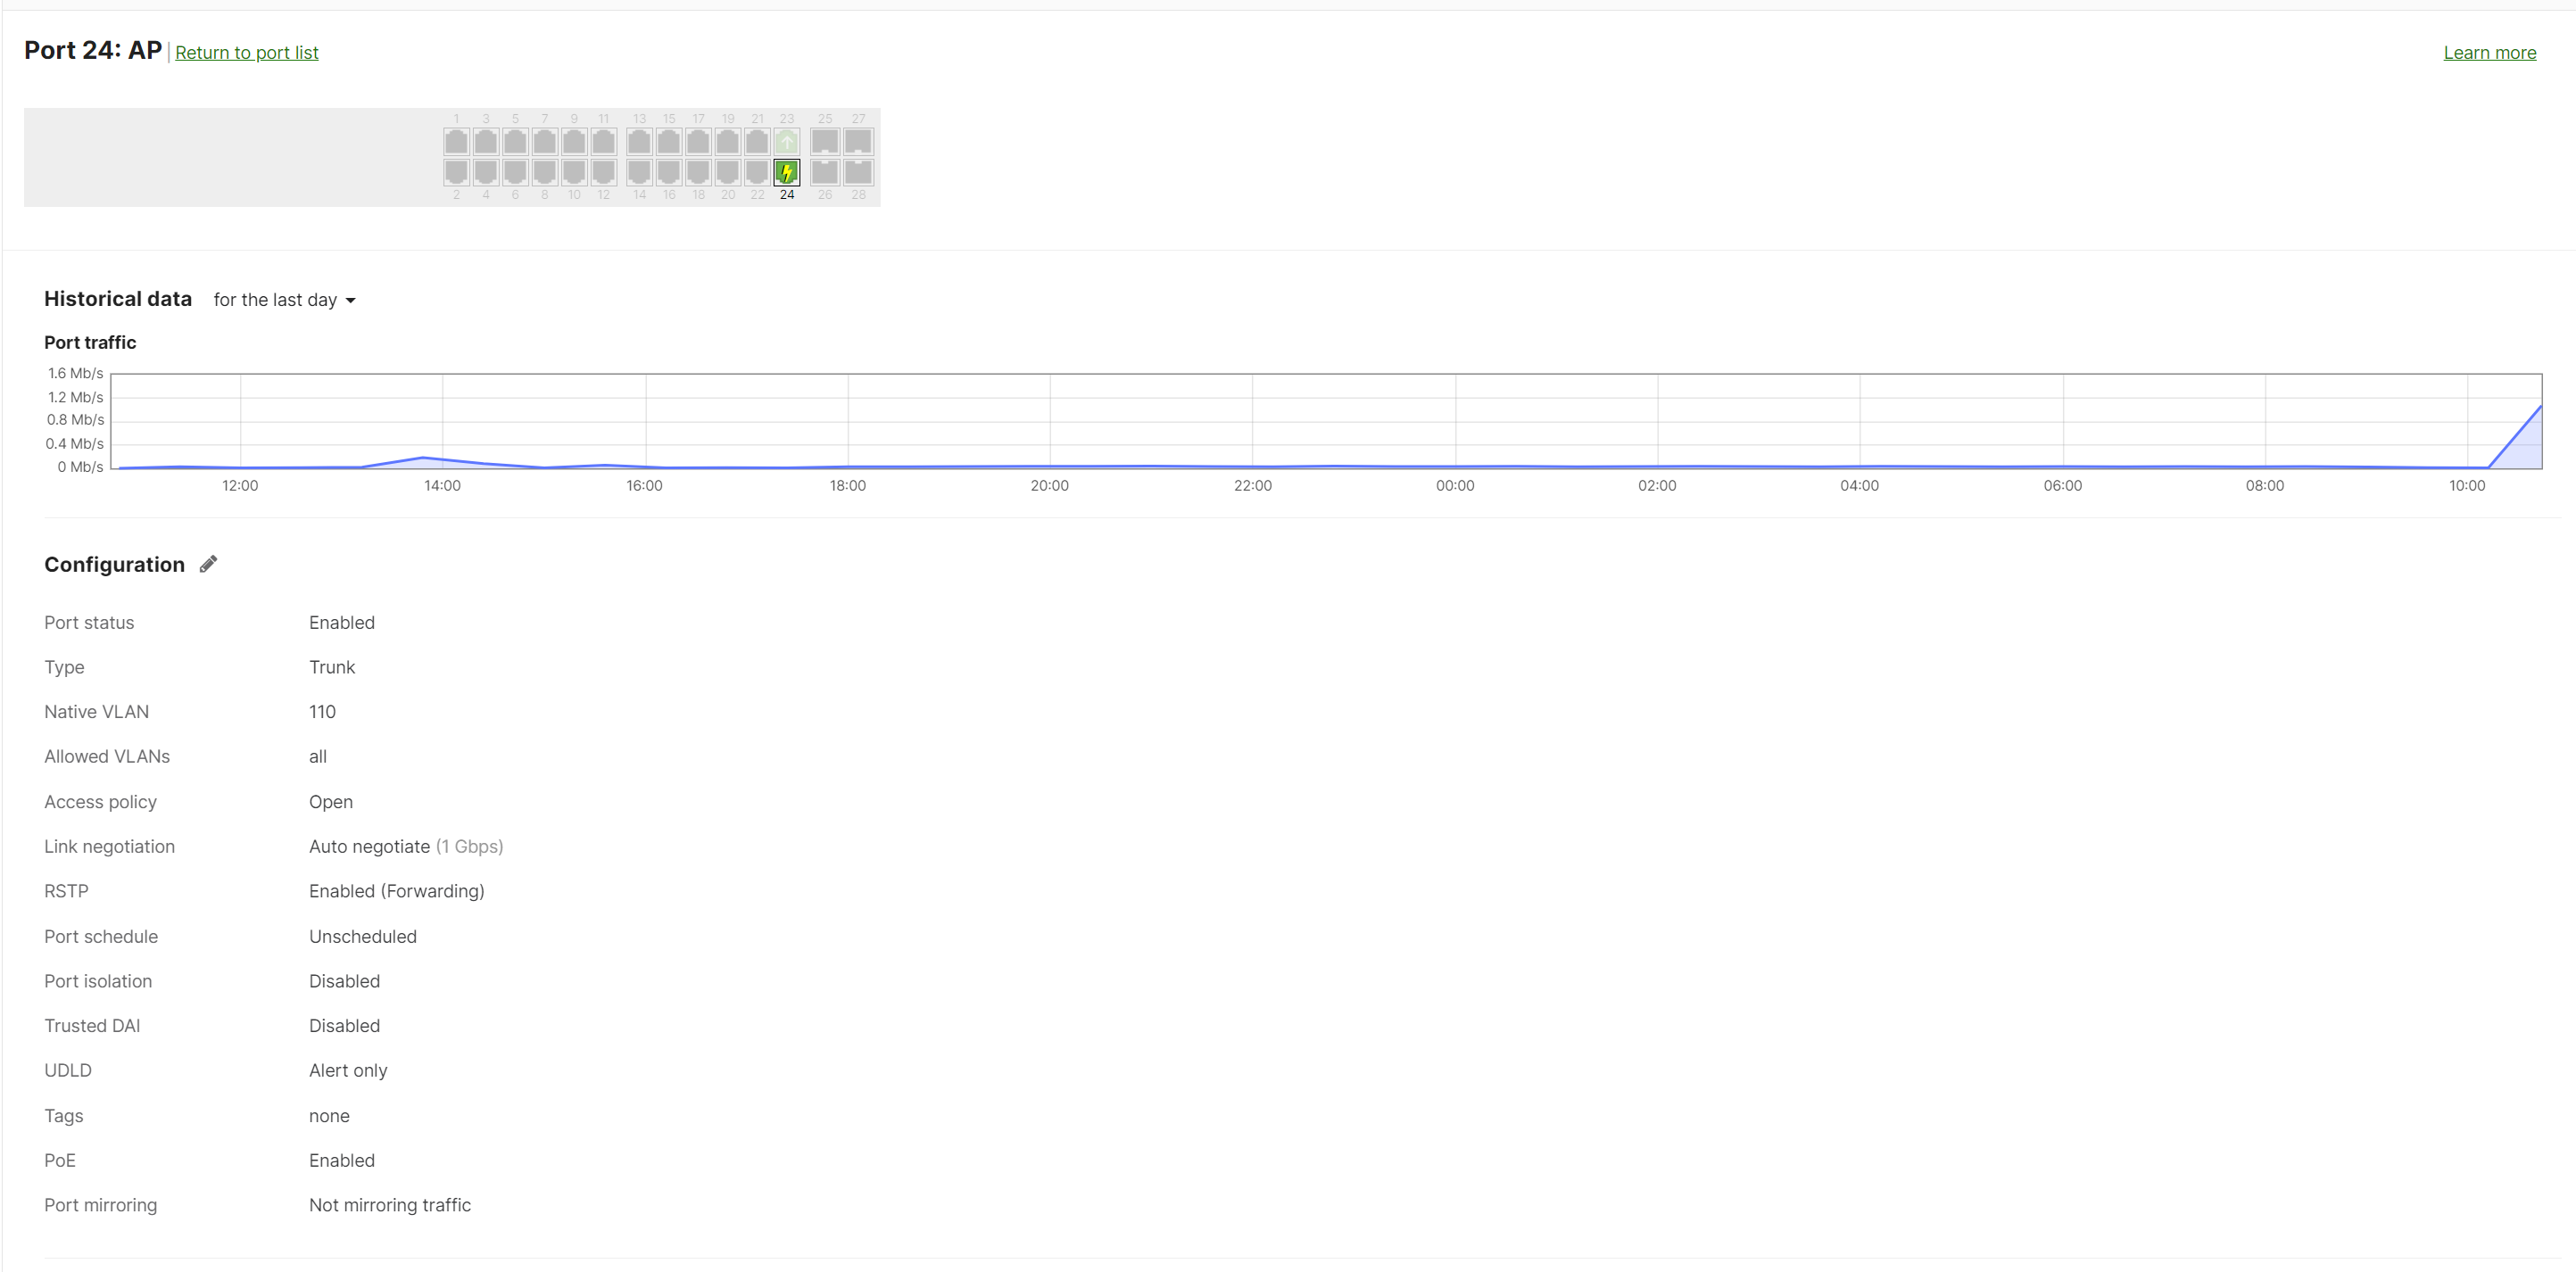Click SFP port 27 icon
The width and height of the screenshot is (2576, 1272).
pos(858,141)
